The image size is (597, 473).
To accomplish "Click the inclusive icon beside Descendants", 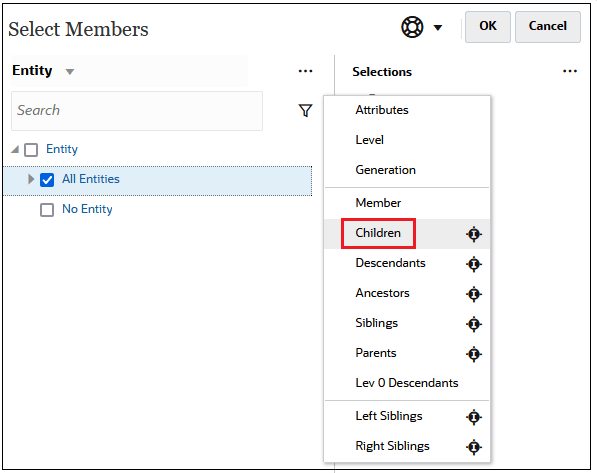I will pyautogui.click(x=474, y=264).
